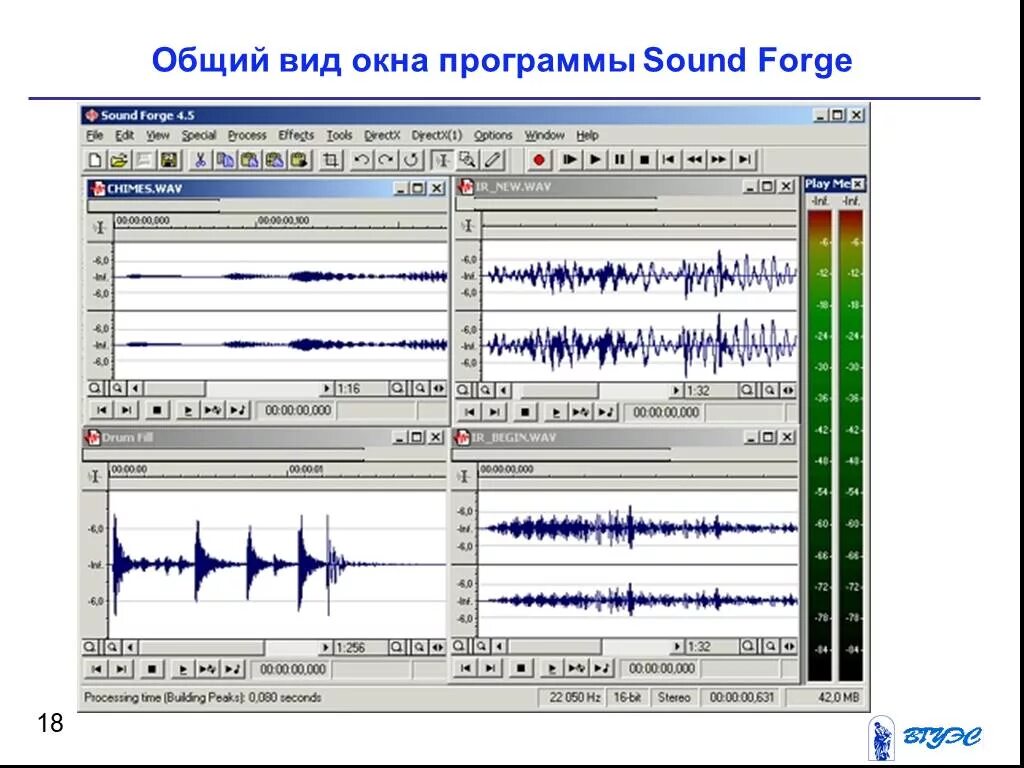Open the Effects menu

pos(295,135)
